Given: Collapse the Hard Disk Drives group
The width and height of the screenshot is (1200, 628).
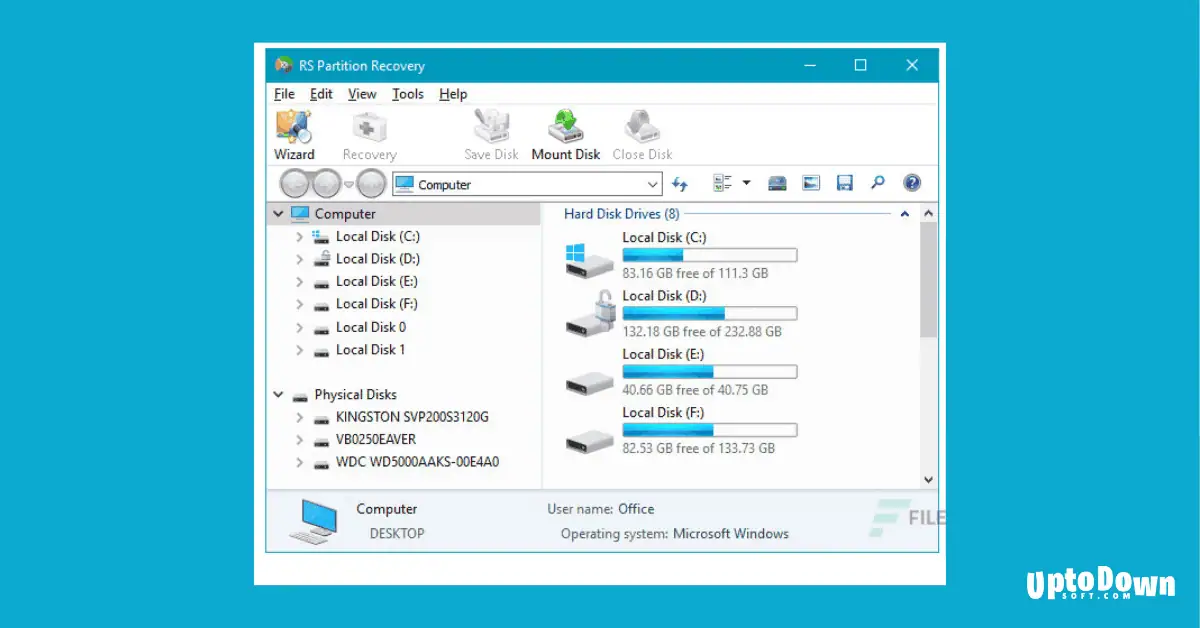Looking at the screenshot, I should click(x=904, y=213).
